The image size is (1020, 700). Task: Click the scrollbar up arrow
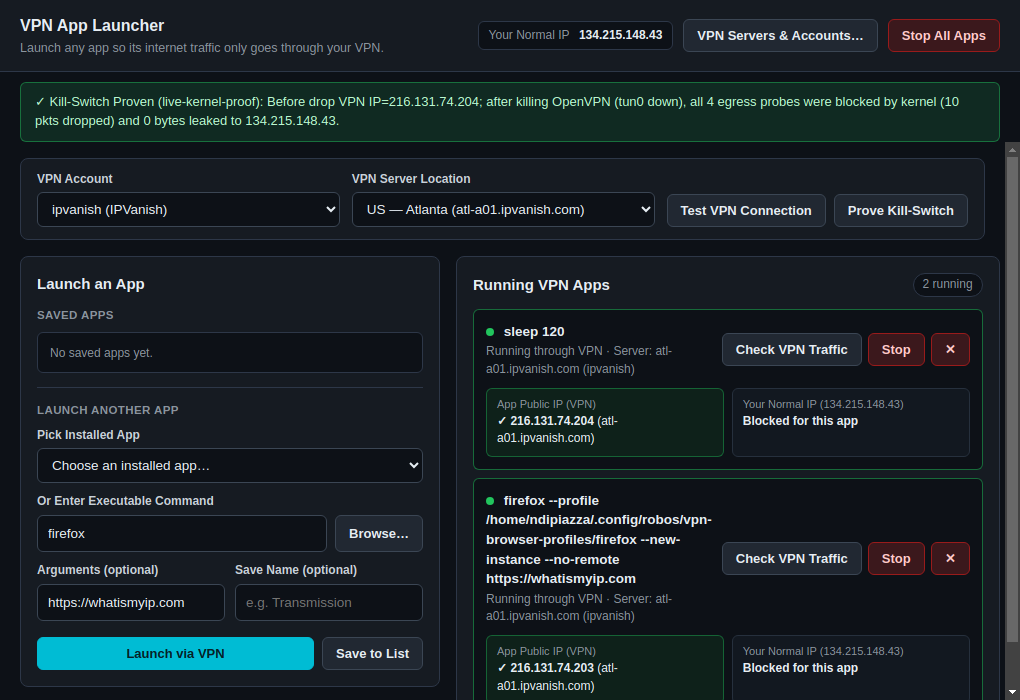1012,150
